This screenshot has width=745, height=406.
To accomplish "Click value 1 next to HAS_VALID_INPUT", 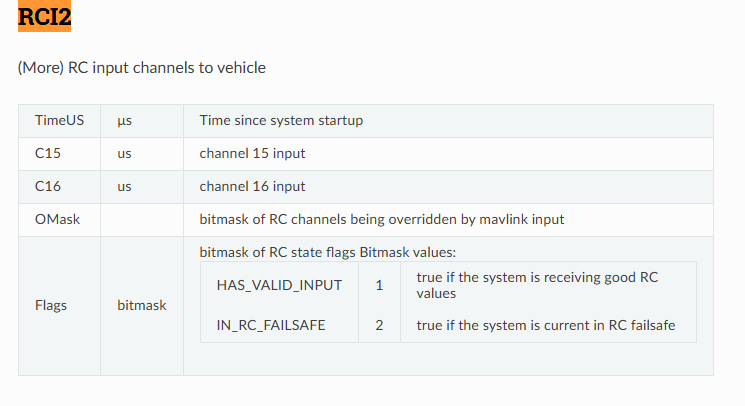I will (x=379, y=285).
